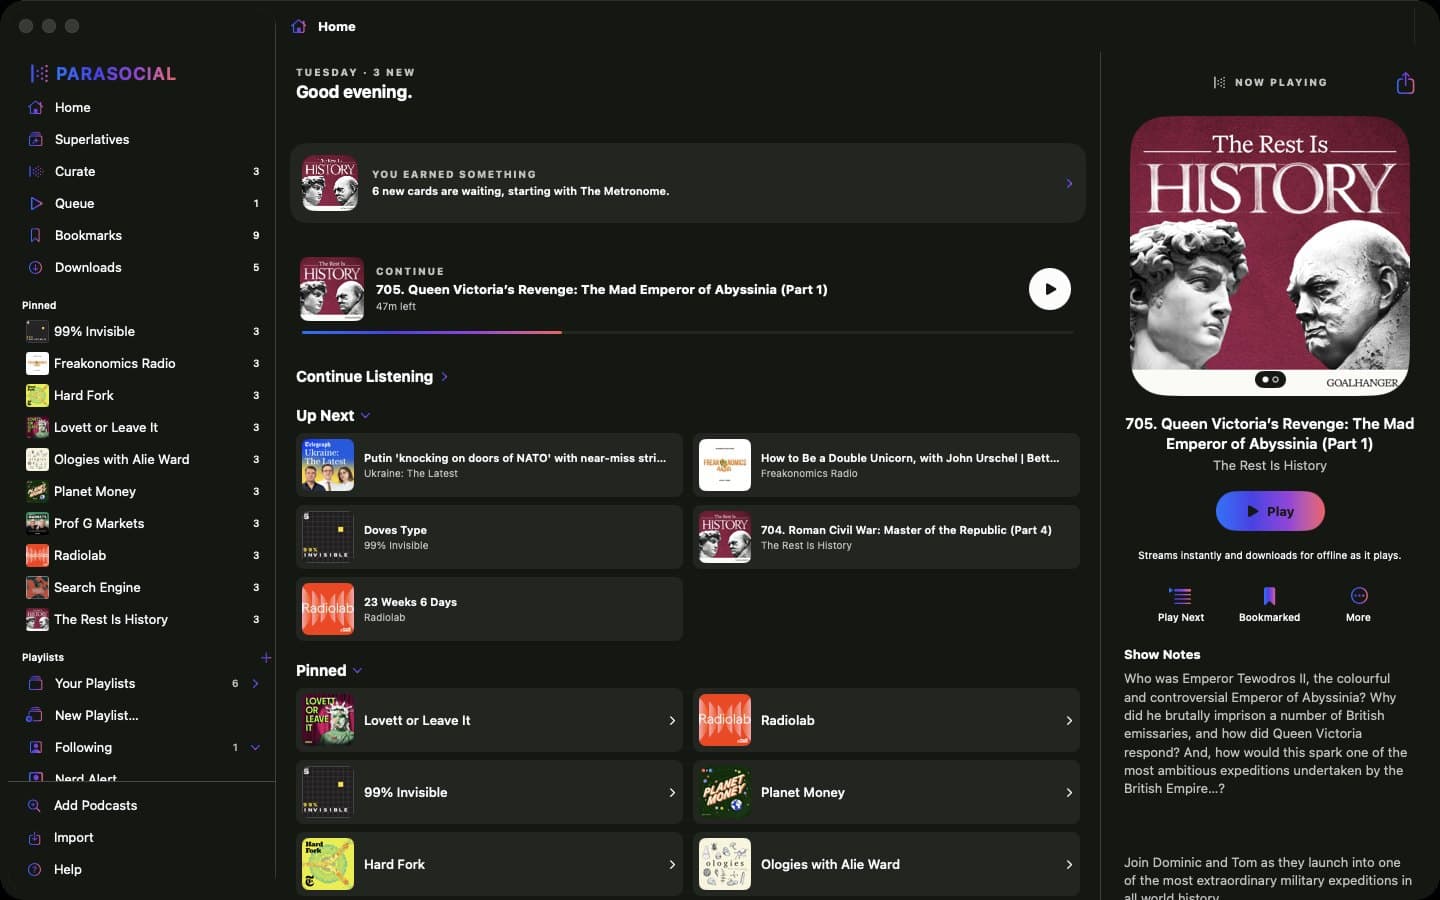Collapse the Up Next section

point(365,415)
